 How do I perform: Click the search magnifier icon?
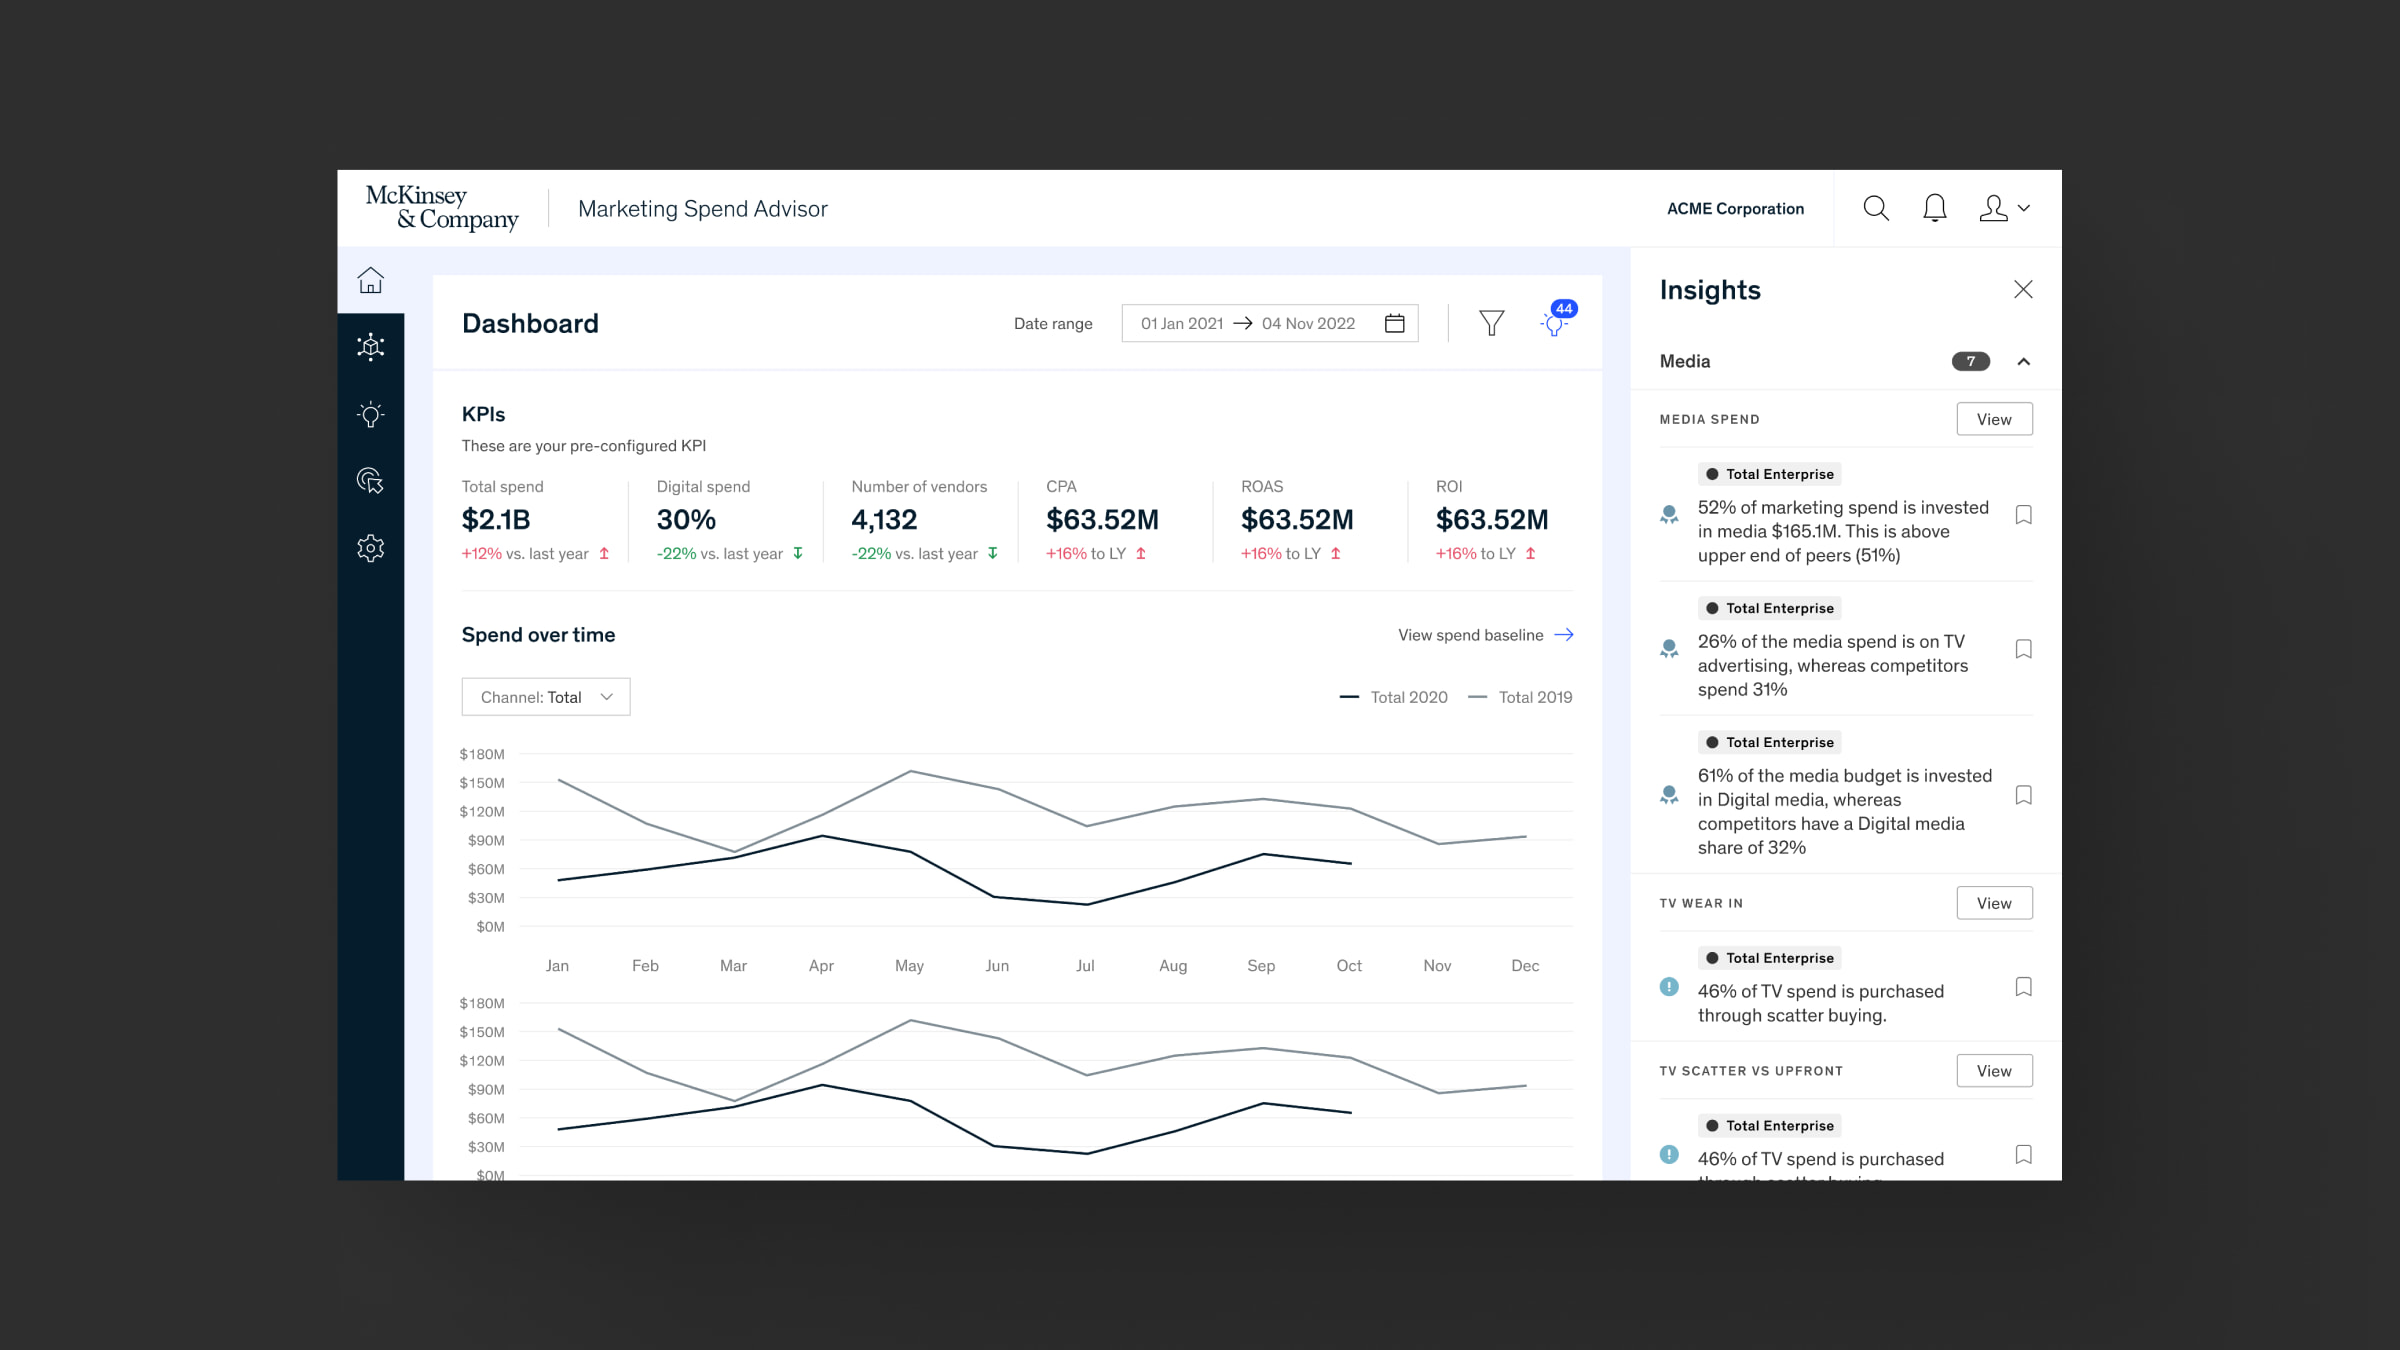(1876, 208)
